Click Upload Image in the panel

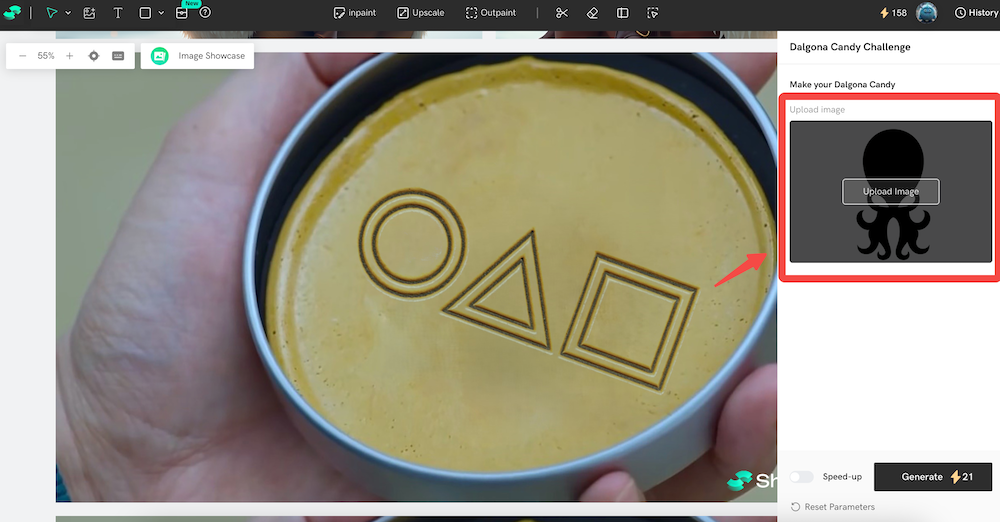pyautogui.click(x=890, y=191)
